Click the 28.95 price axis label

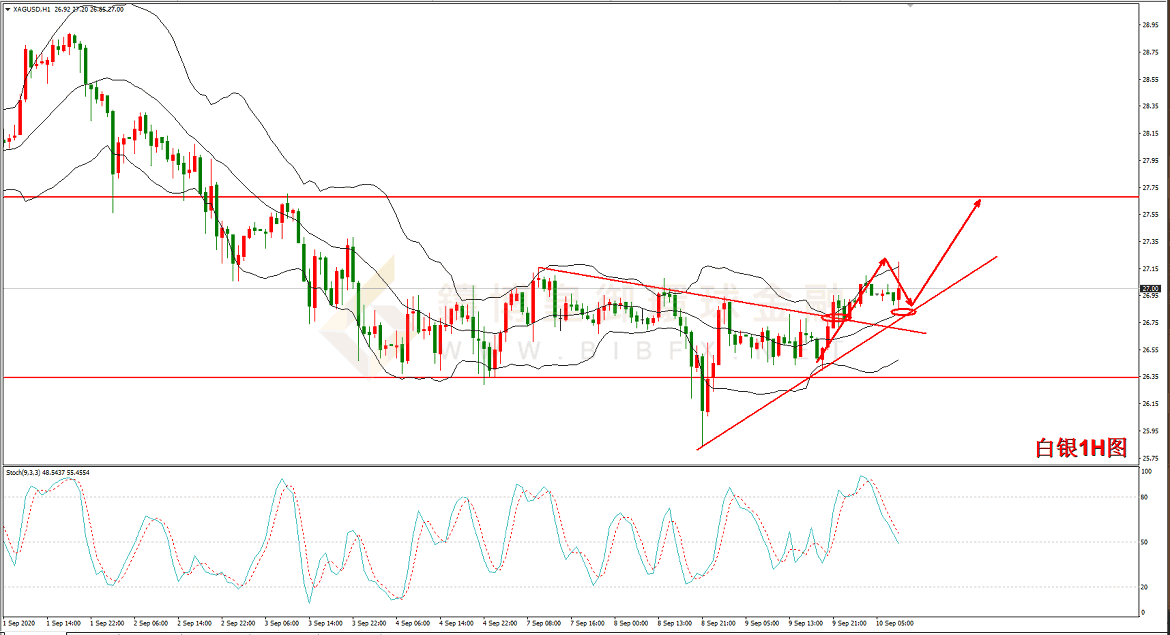pos(1149,25)
